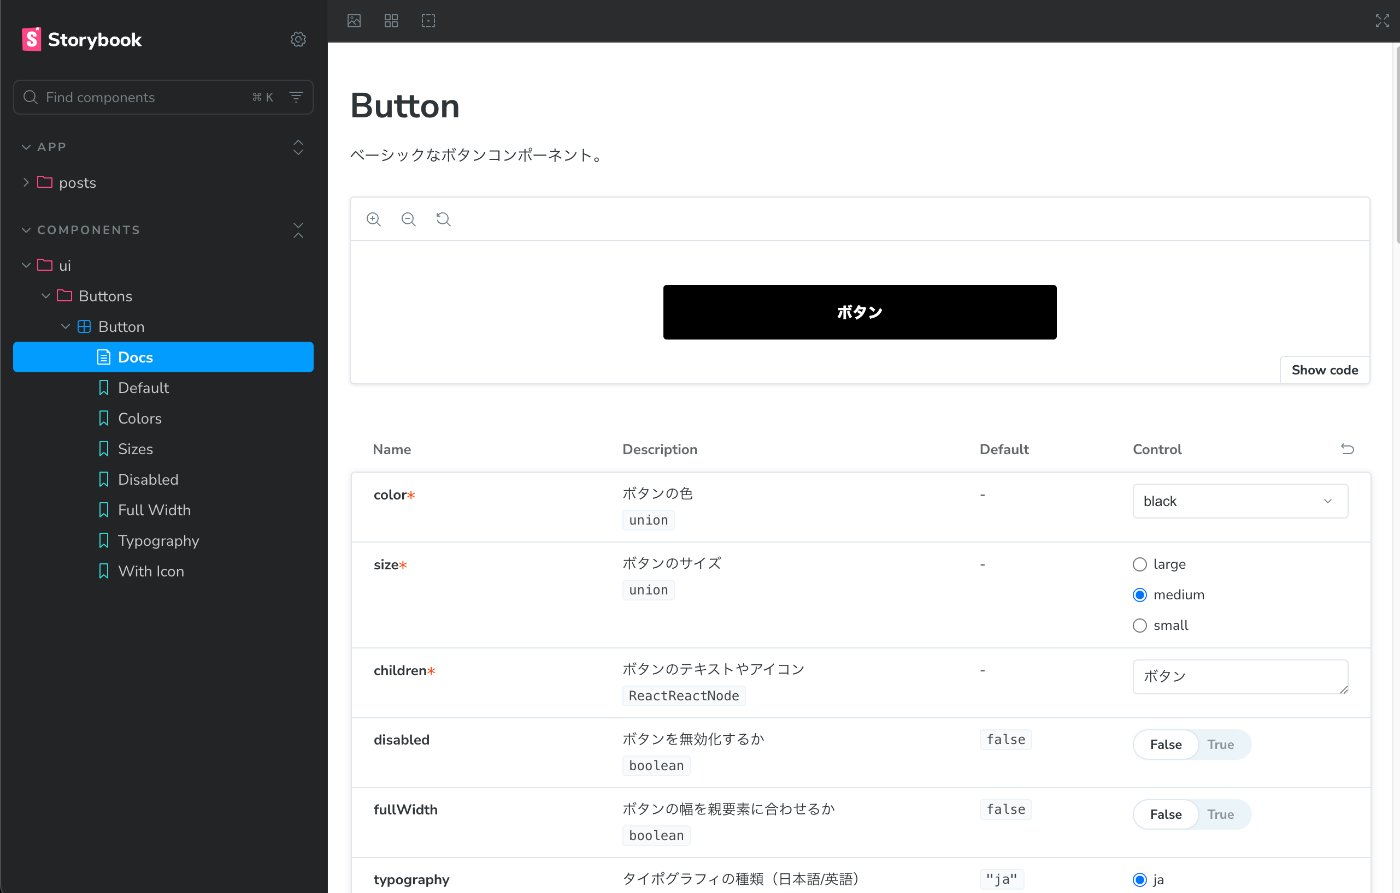The height and width of the screenshot is (893, 1400).
Task: Click the search magnifier icon
Action: click(x=31, y=97)
